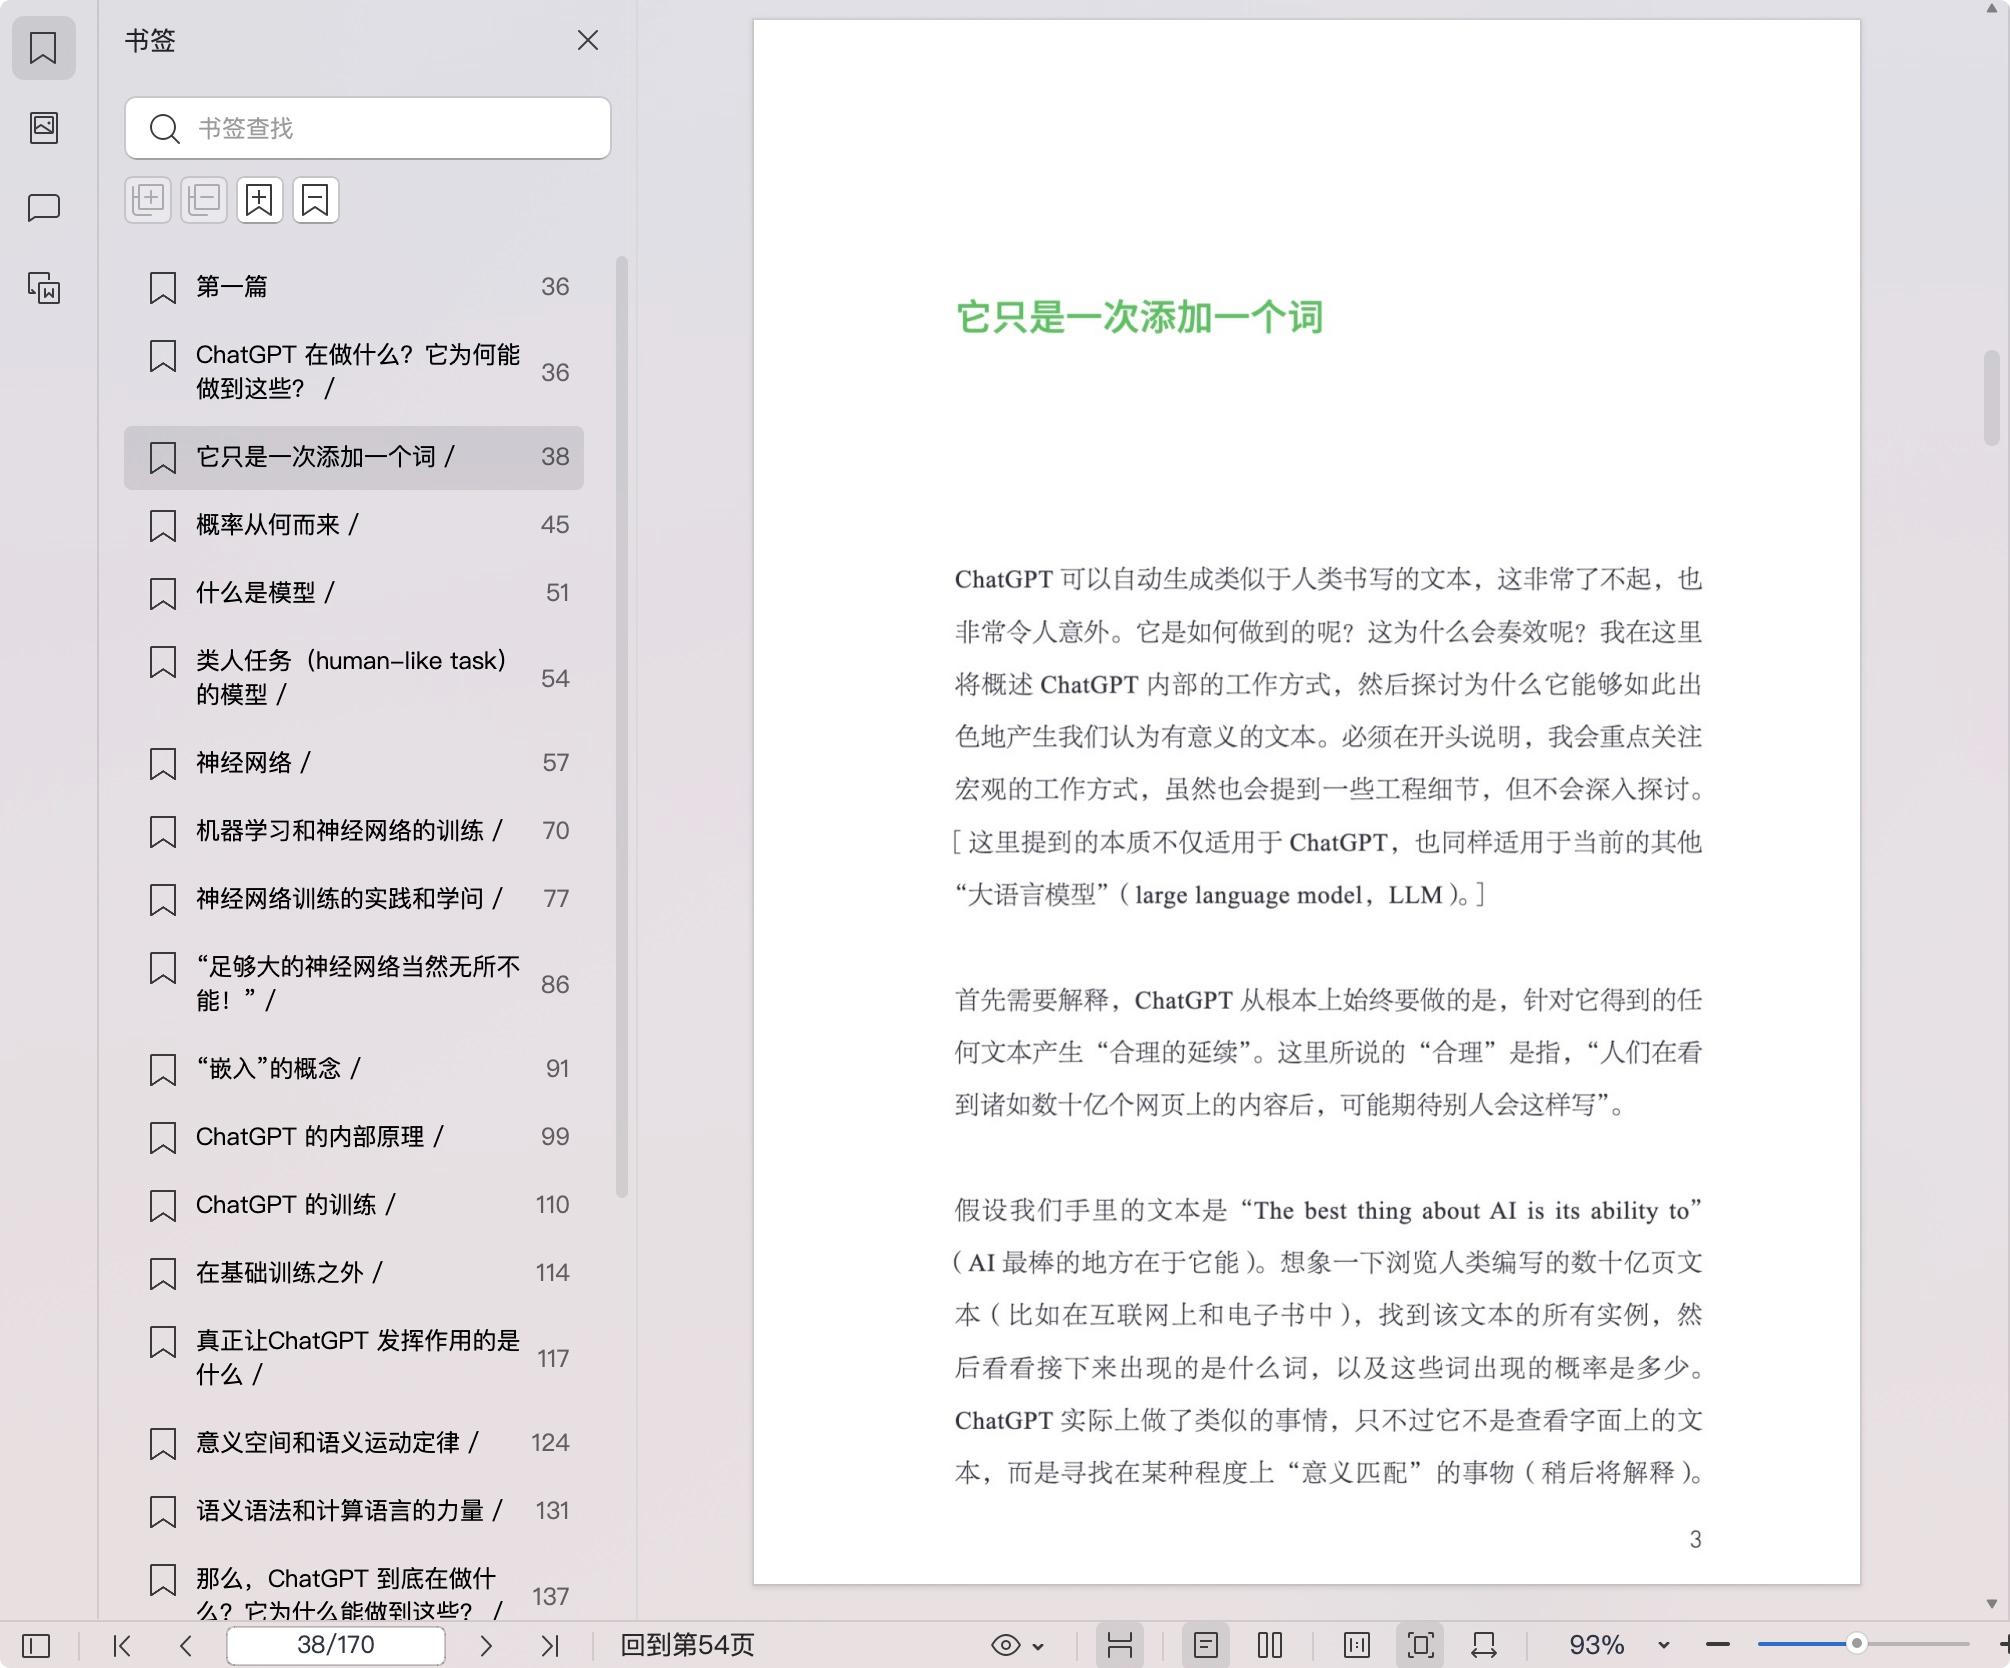
Task: Jump to bookmark 概率从何而来
Action: 354,525
